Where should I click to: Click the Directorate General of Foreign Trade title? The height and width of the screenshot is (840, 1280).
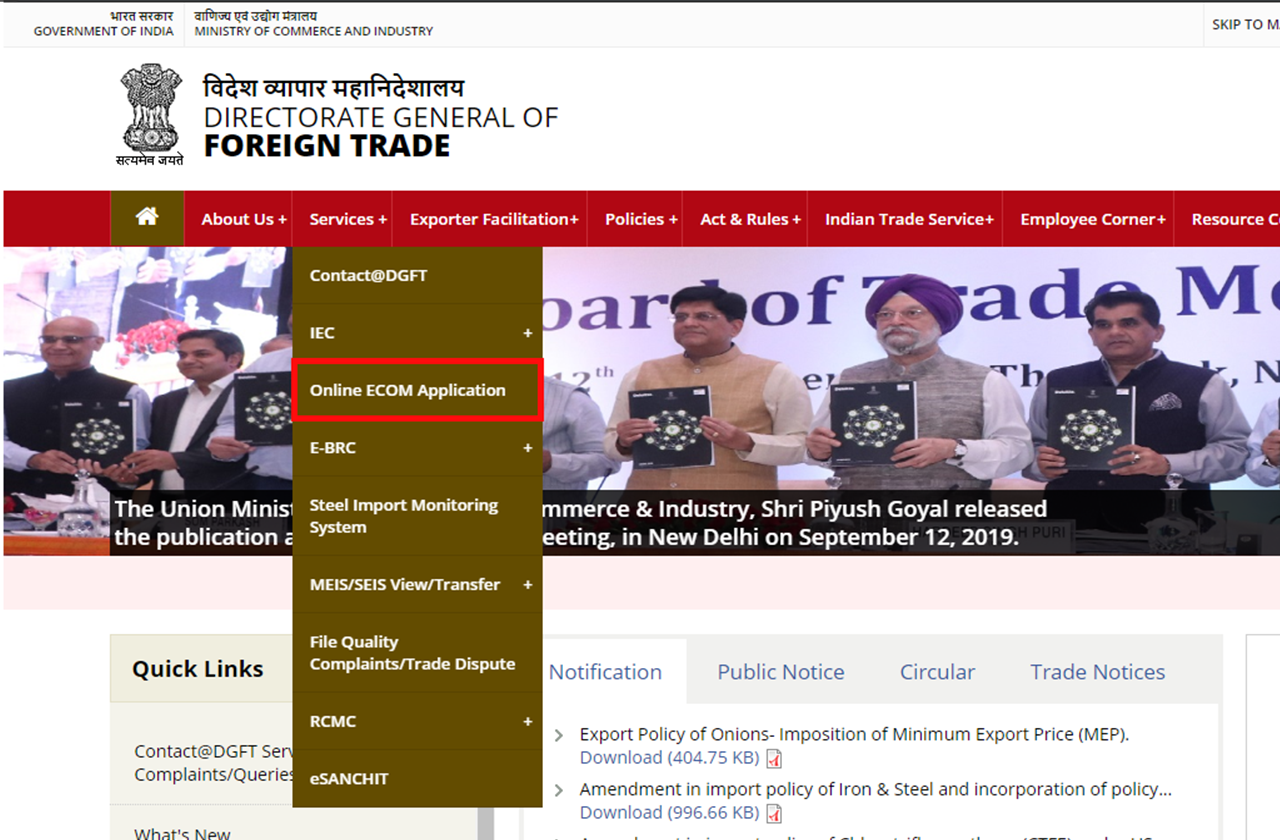click(381, 118)
